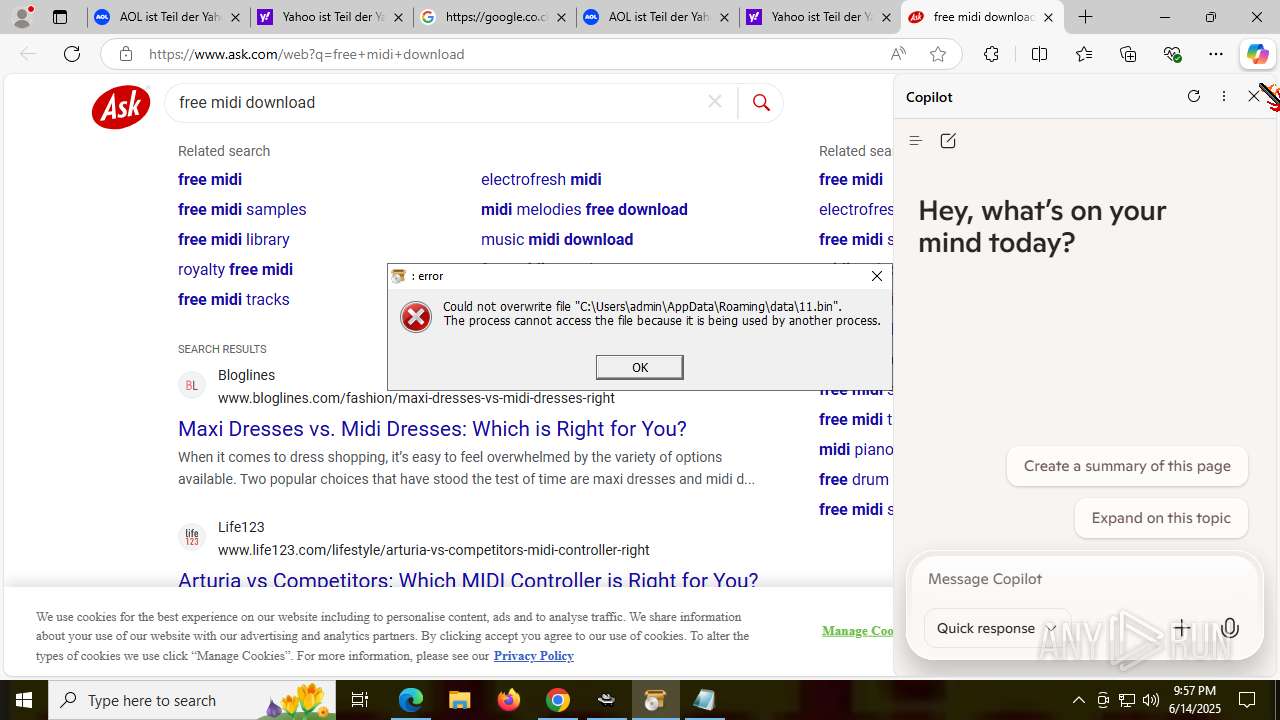1280x720 pixels.
Task: Open the tab actions menu icon
Action: 60,17
